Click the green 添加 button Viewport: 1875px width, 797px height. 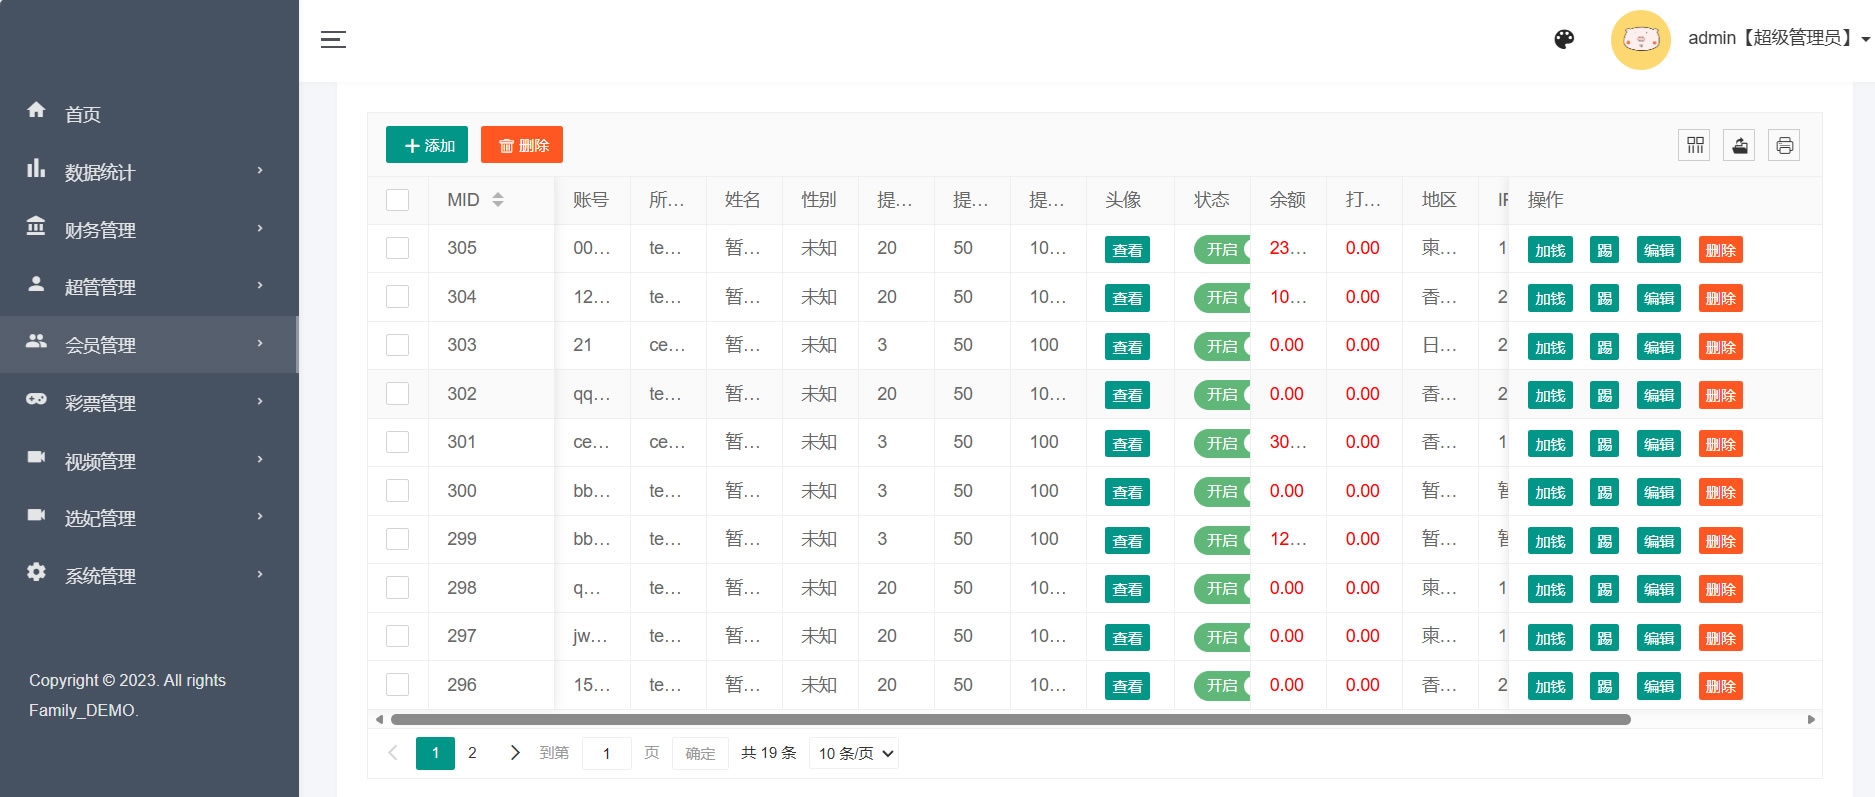click(x=427, y=145)
